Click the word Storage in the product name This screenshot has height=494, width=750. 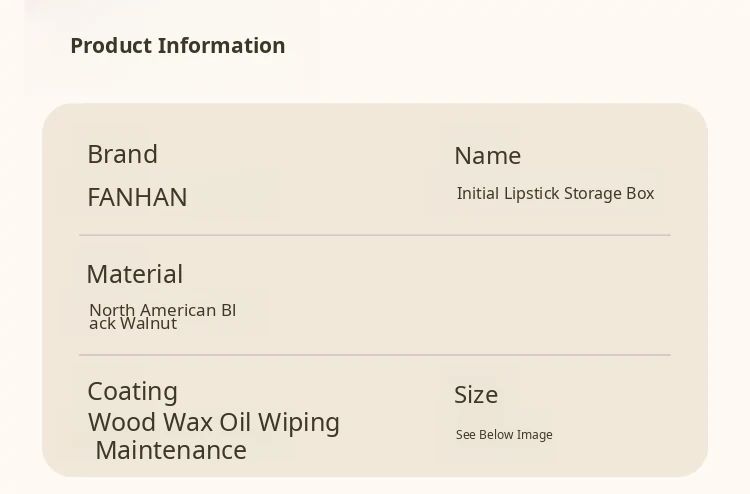pos(594,194)
